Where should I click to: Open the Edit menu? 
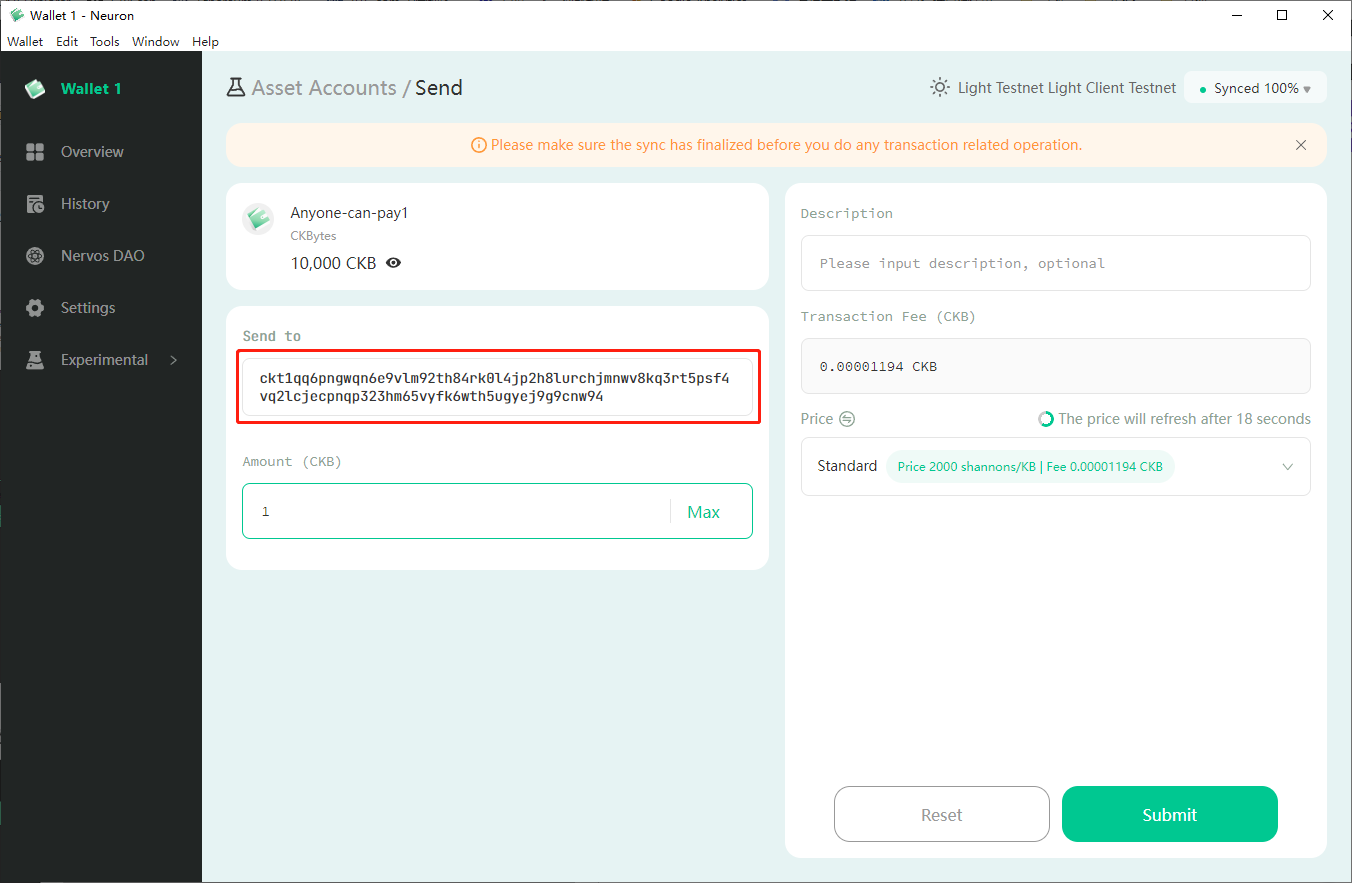coord(67,42)
